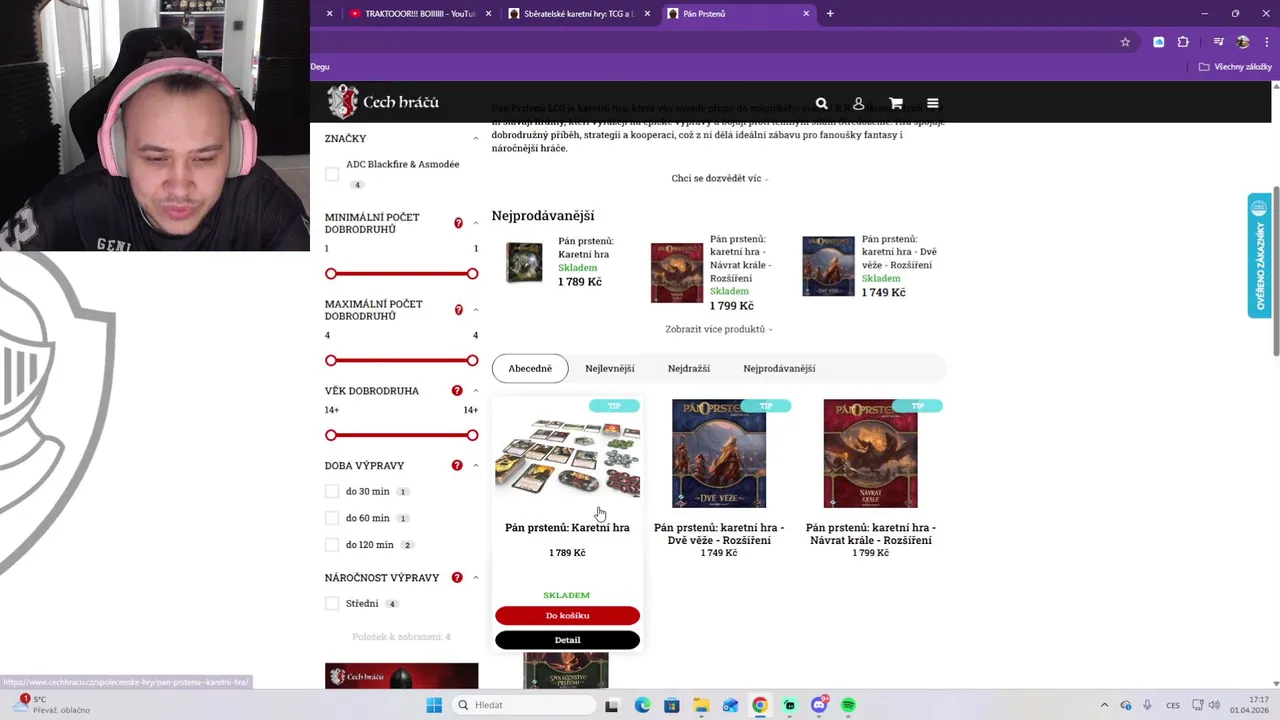Collapse the Doba výpravy section

tap(476, 466)
